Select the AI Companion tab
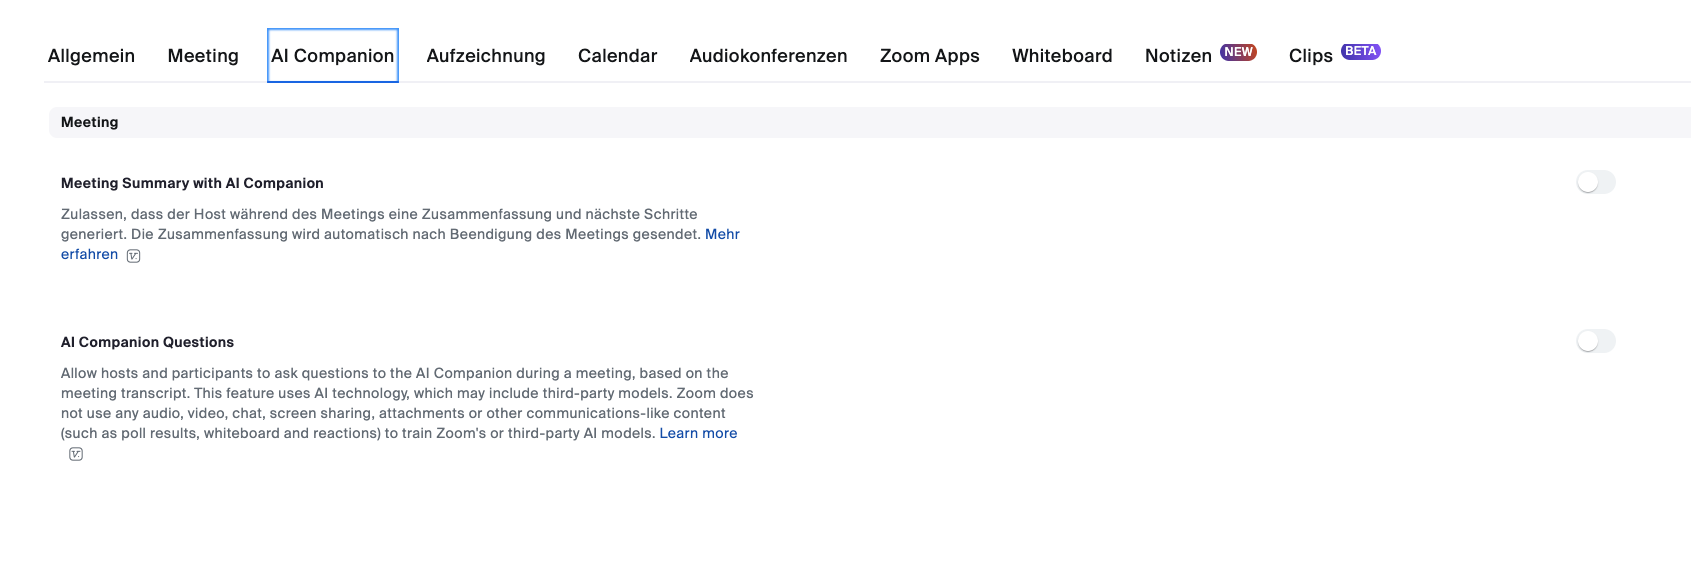Viewport: 1691px width, 585px height. 332,56
